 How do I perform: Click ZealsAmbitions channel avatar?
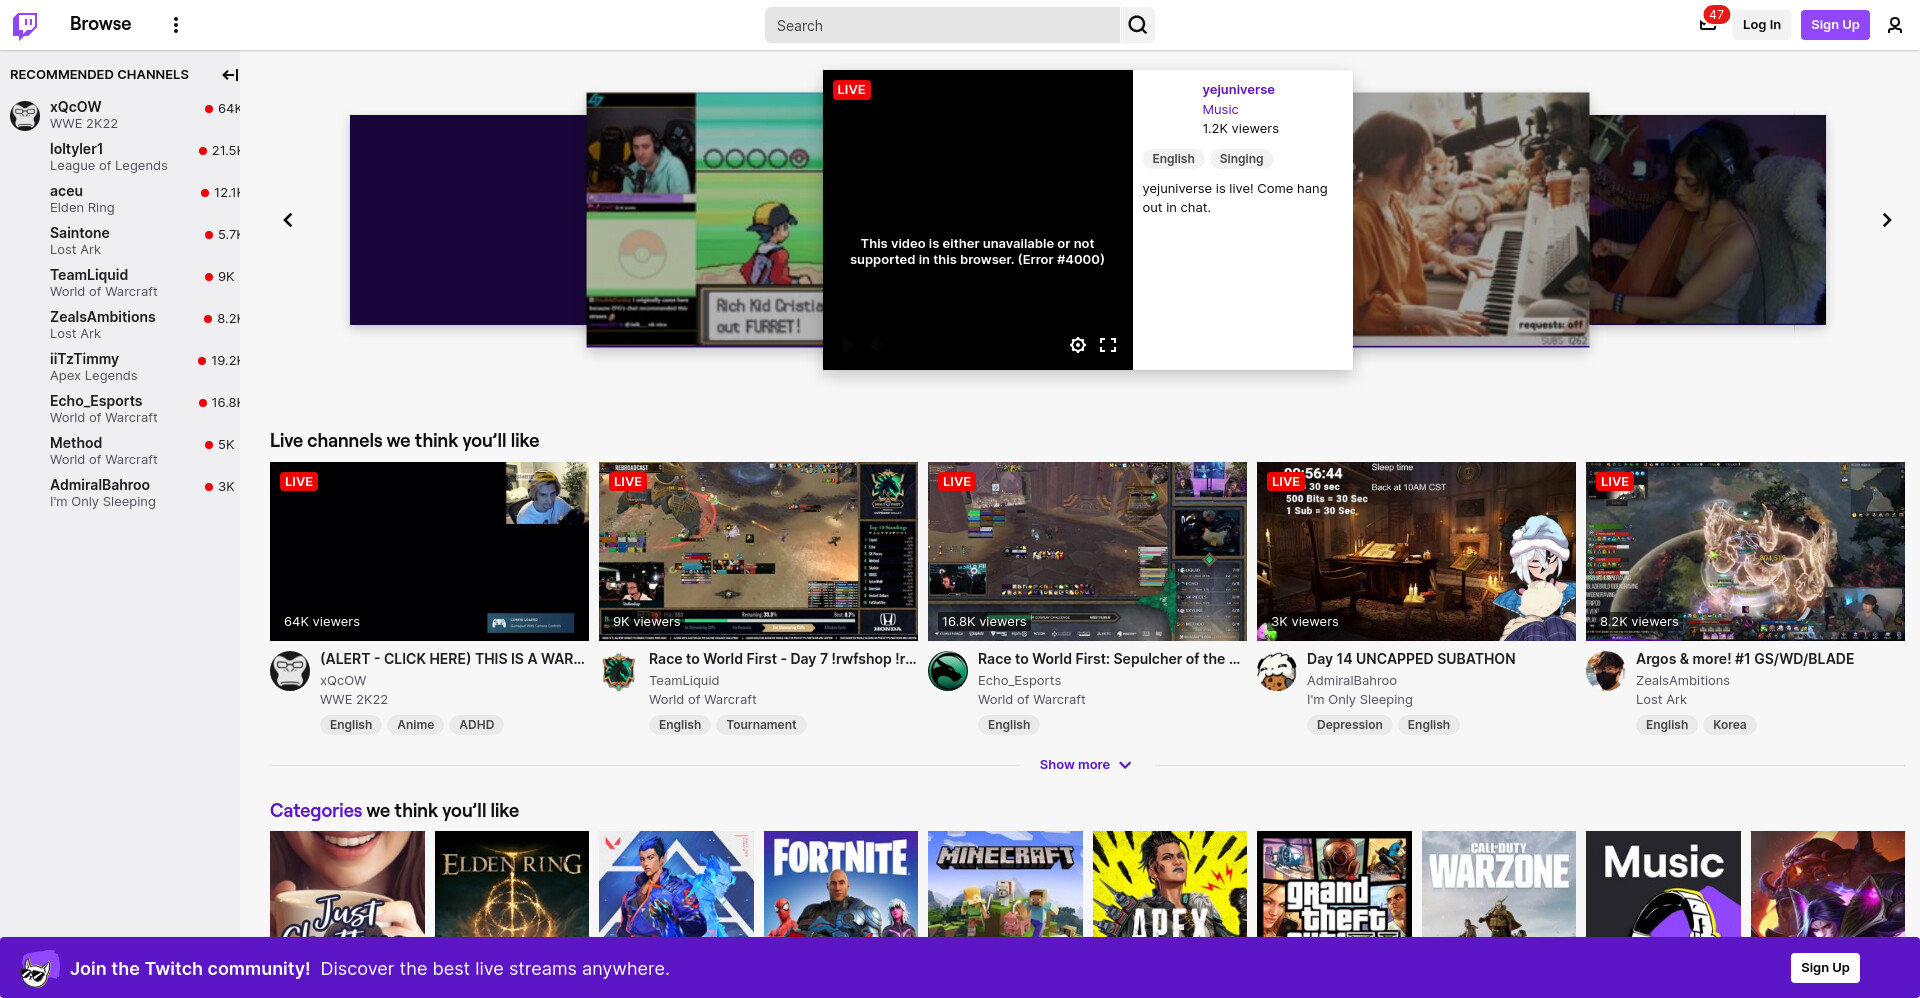click(1606, 671)
